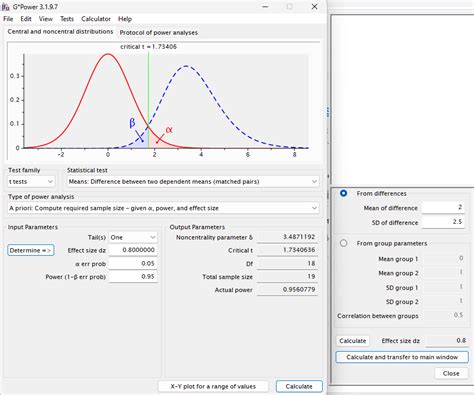Click the Actual power value 0.9560779
Image resolution: width=474 pixels, height=395 pixels.
coord(287,290)
